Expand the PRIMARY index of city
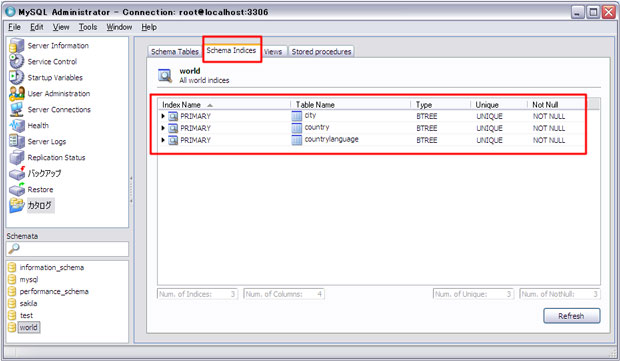Image resolution: width=620 pixels, height=361 pixels. coord(163,116)
